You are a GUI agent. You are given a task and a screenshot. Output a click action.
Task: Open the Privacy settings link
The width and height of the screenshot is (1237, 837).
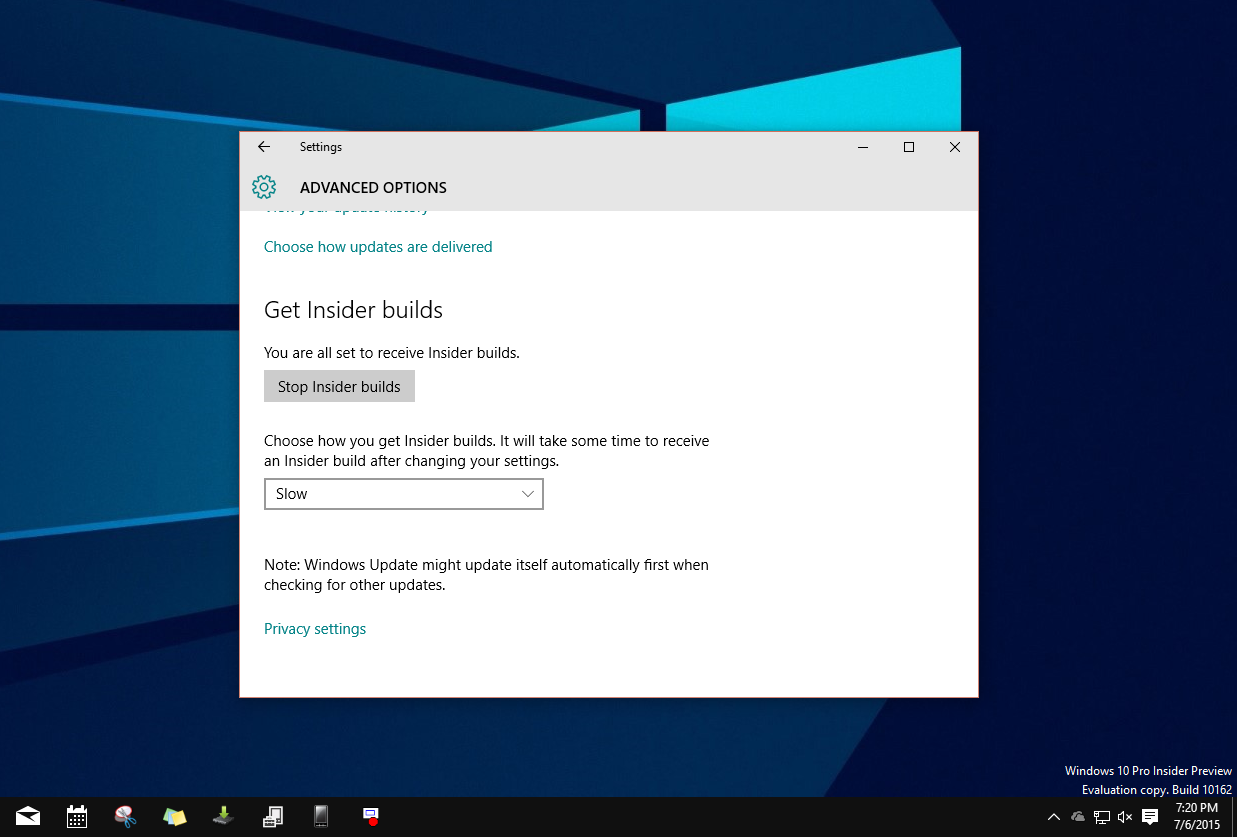tap(315, 629)
